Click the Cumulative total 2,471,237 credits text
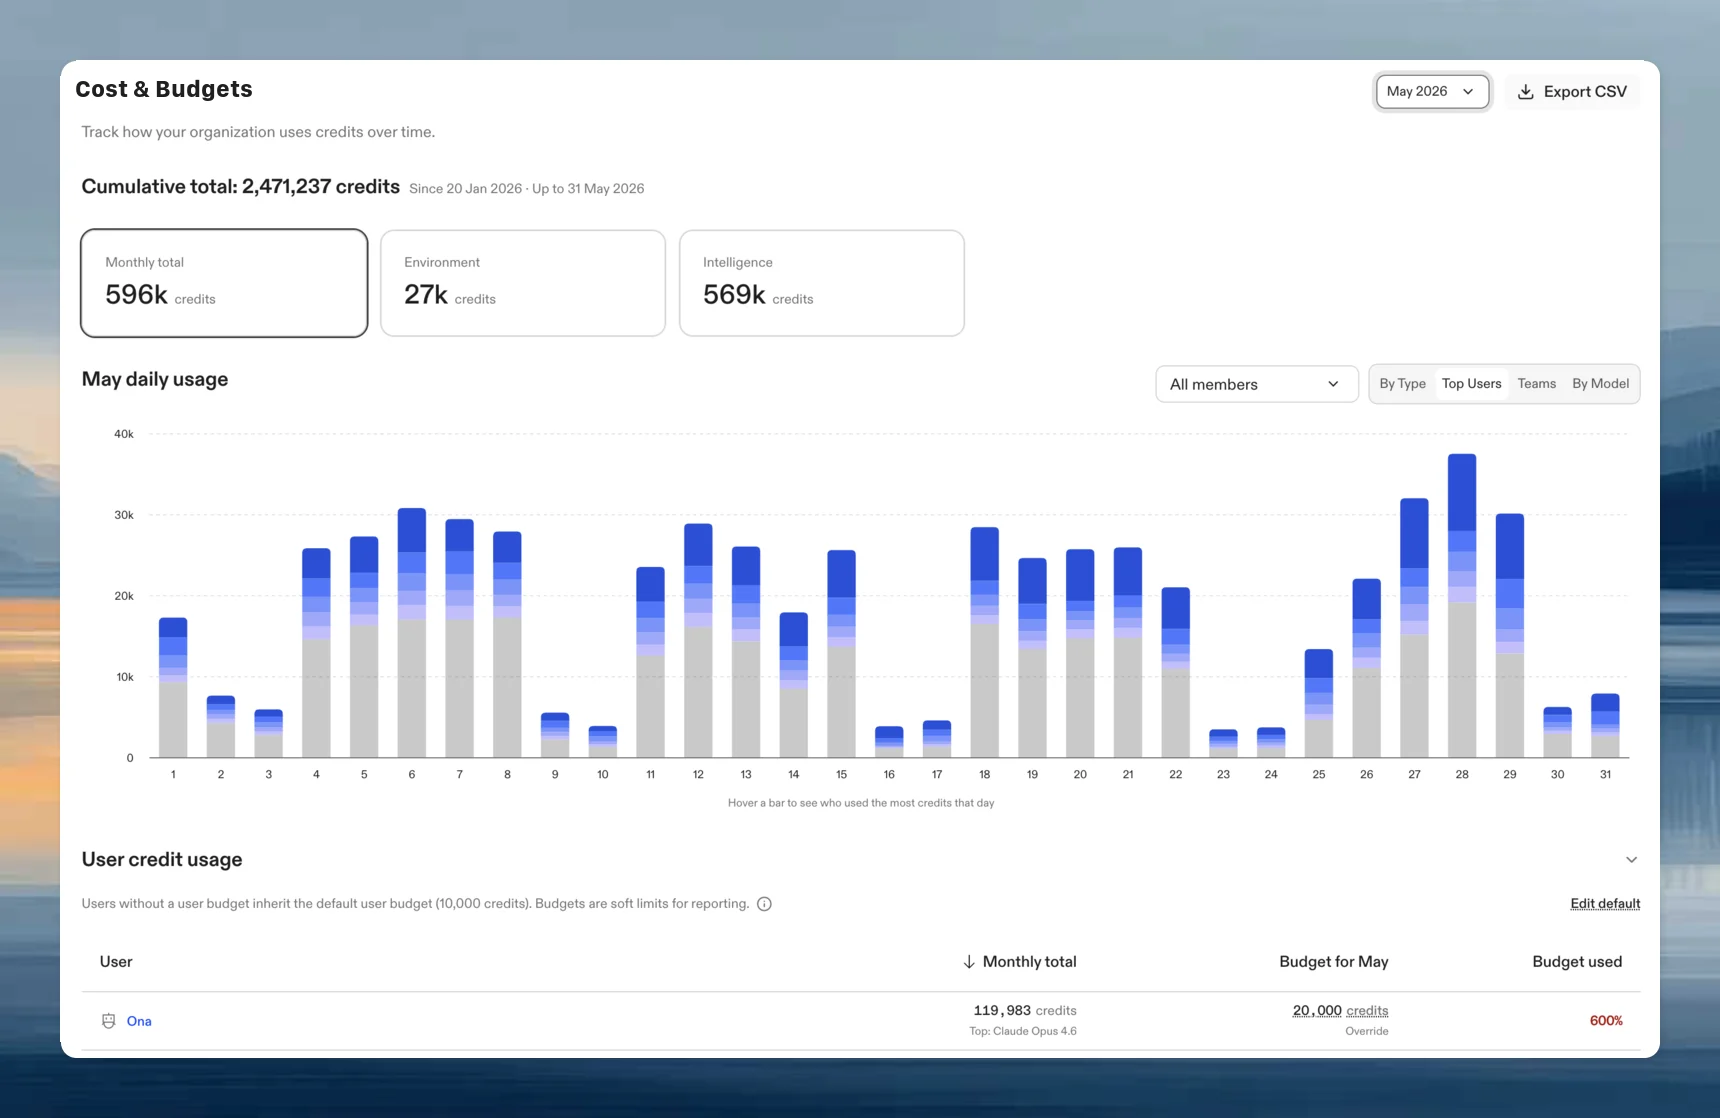This screenshot has width=1720, height=1118. point(240,186)
